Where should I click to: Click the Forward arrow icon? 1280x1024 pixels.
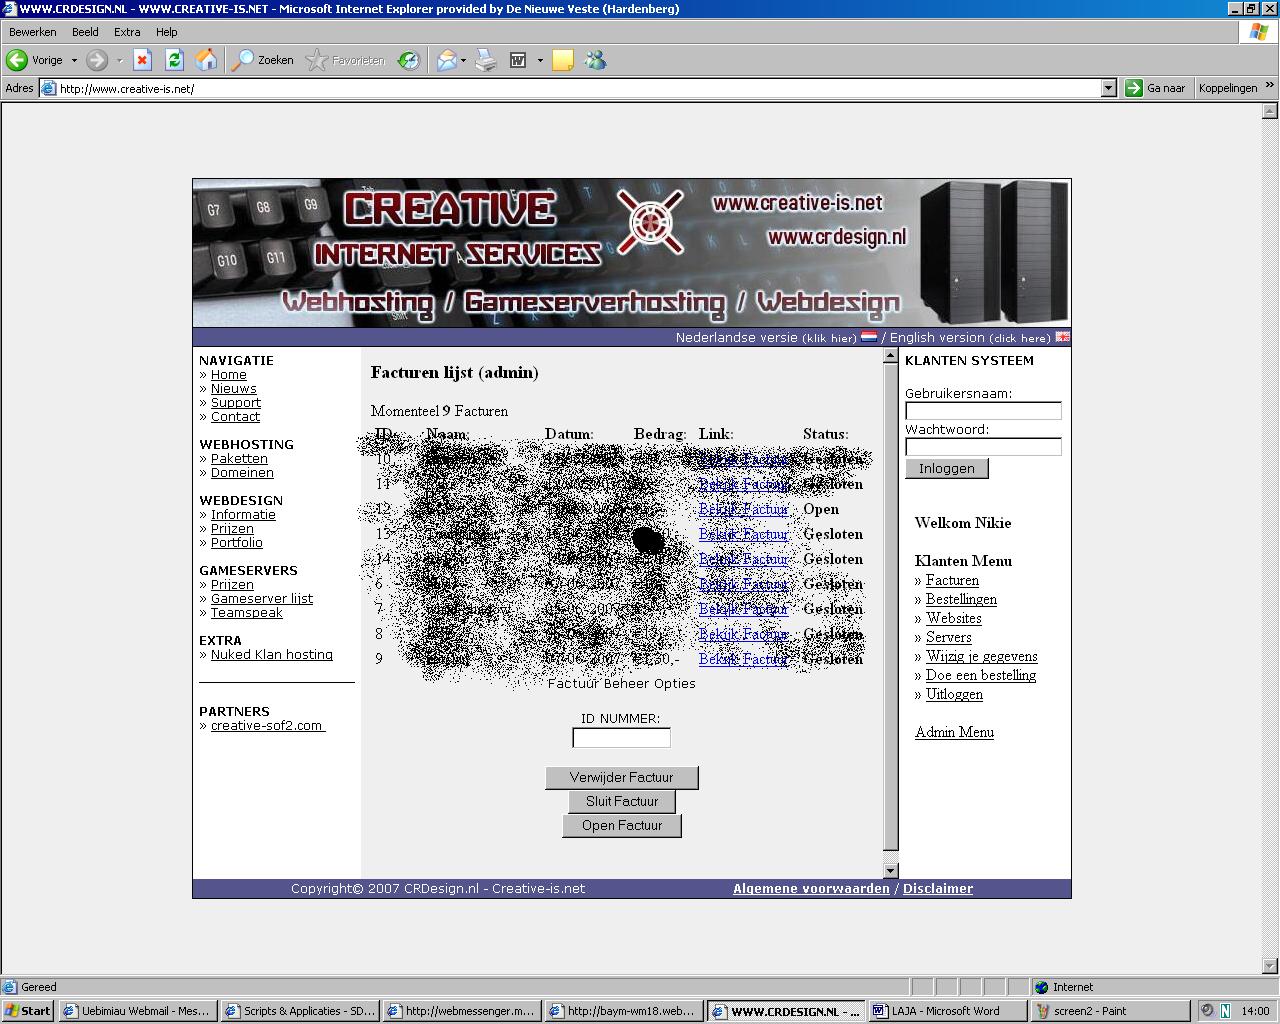[x=97, y=60]
